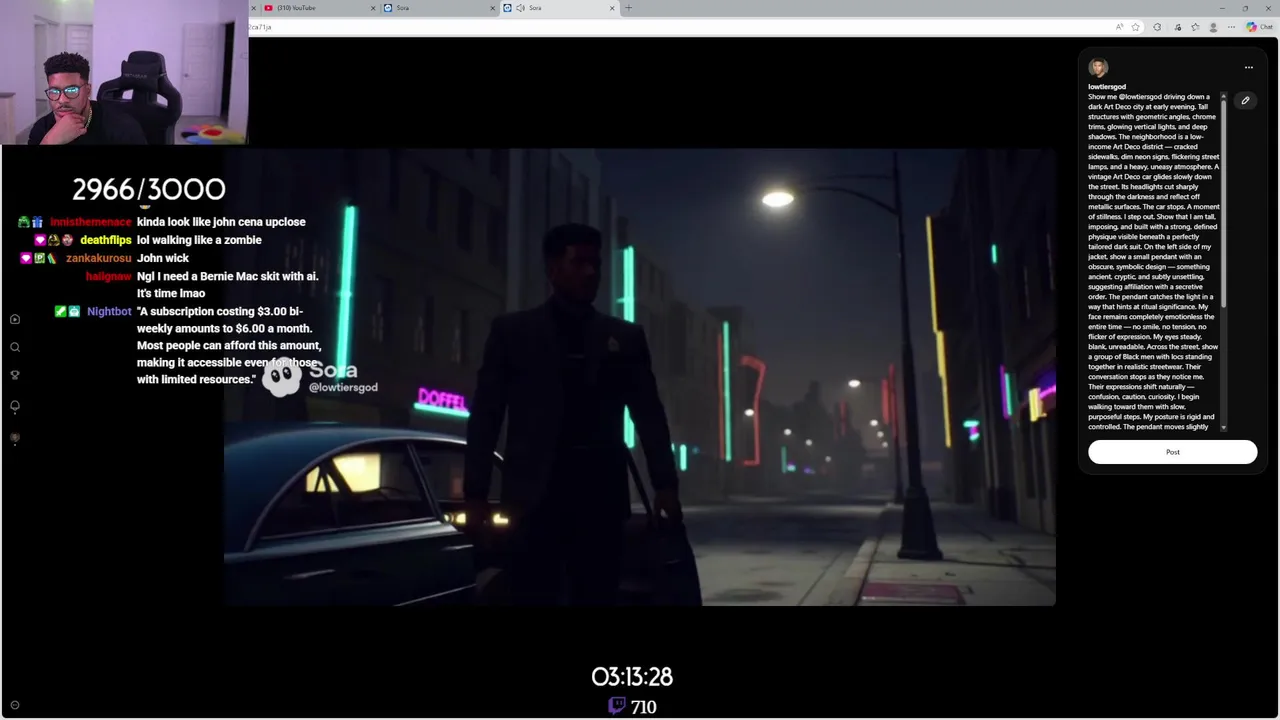
Task: Click the small profile avatar in sidebar
Action: click(15, 438)
